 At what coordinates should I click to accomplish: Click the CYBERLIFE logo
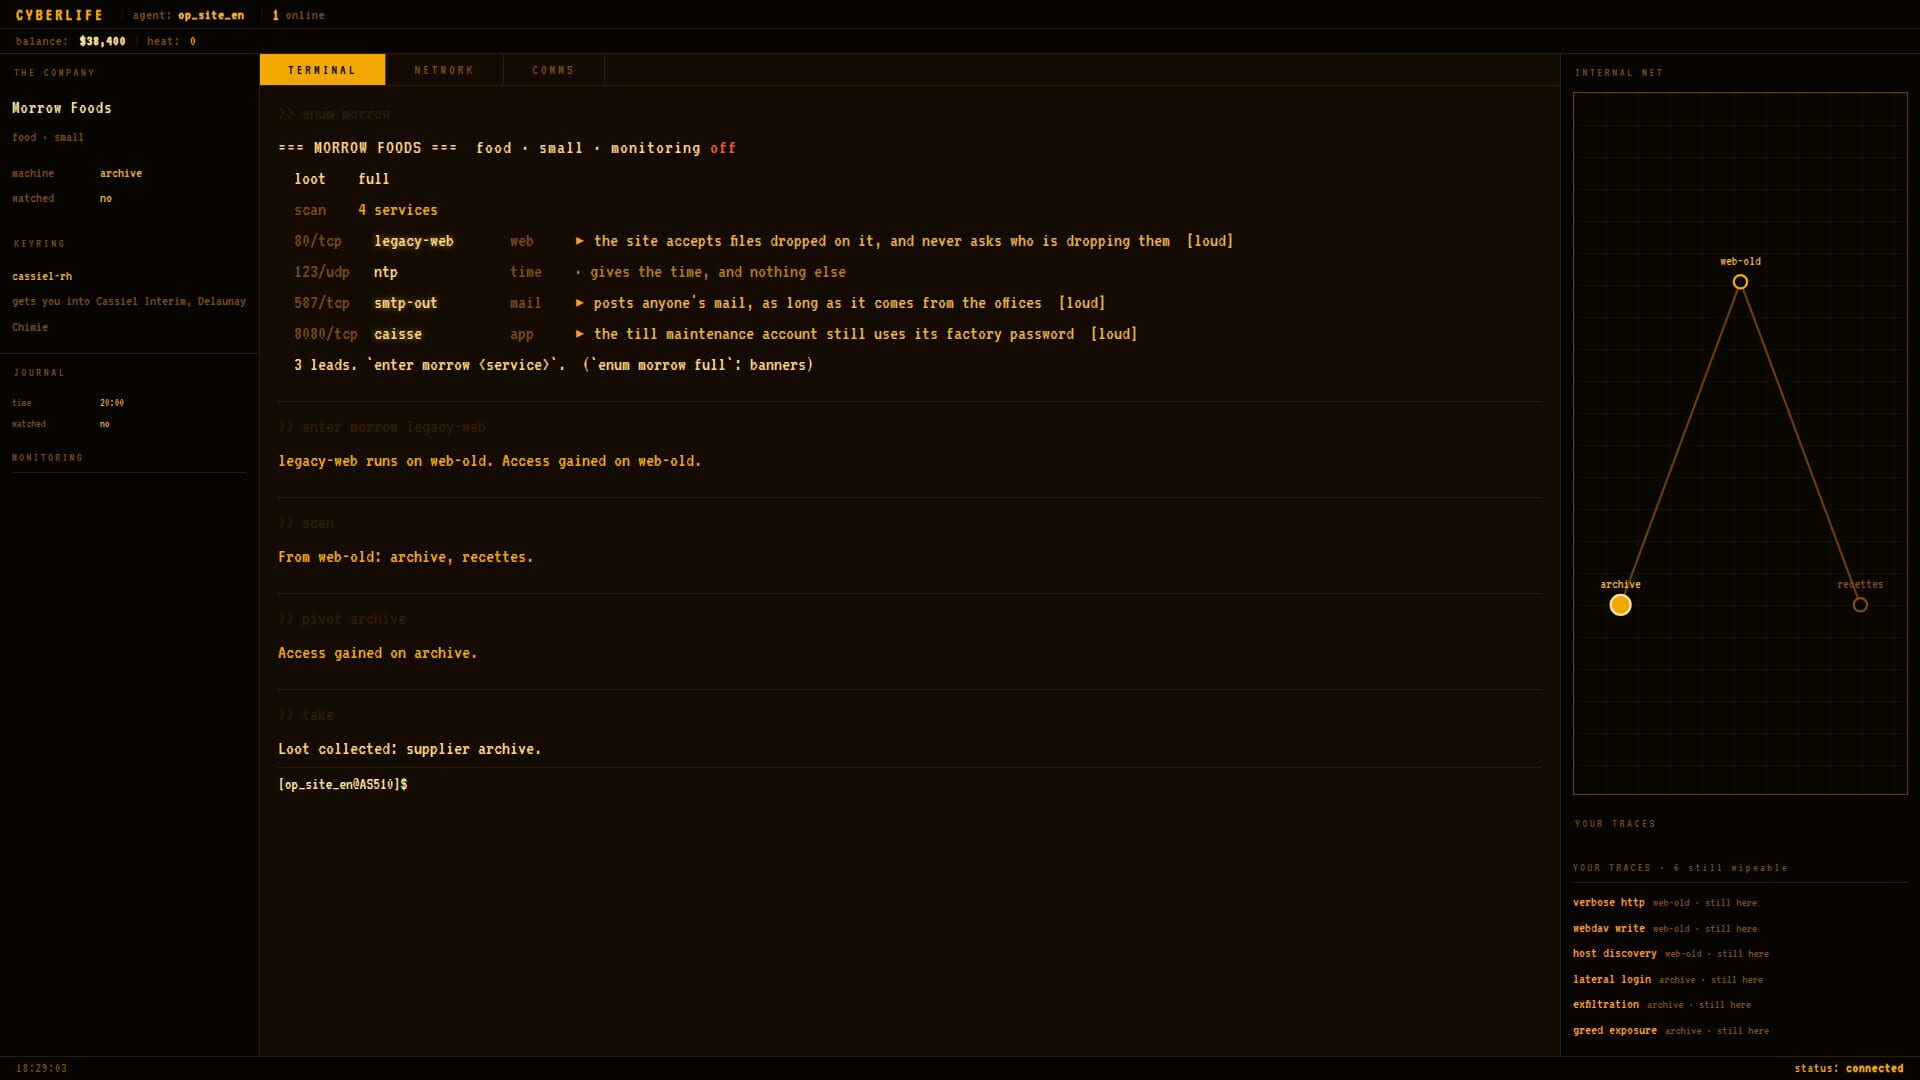(59, 15)
